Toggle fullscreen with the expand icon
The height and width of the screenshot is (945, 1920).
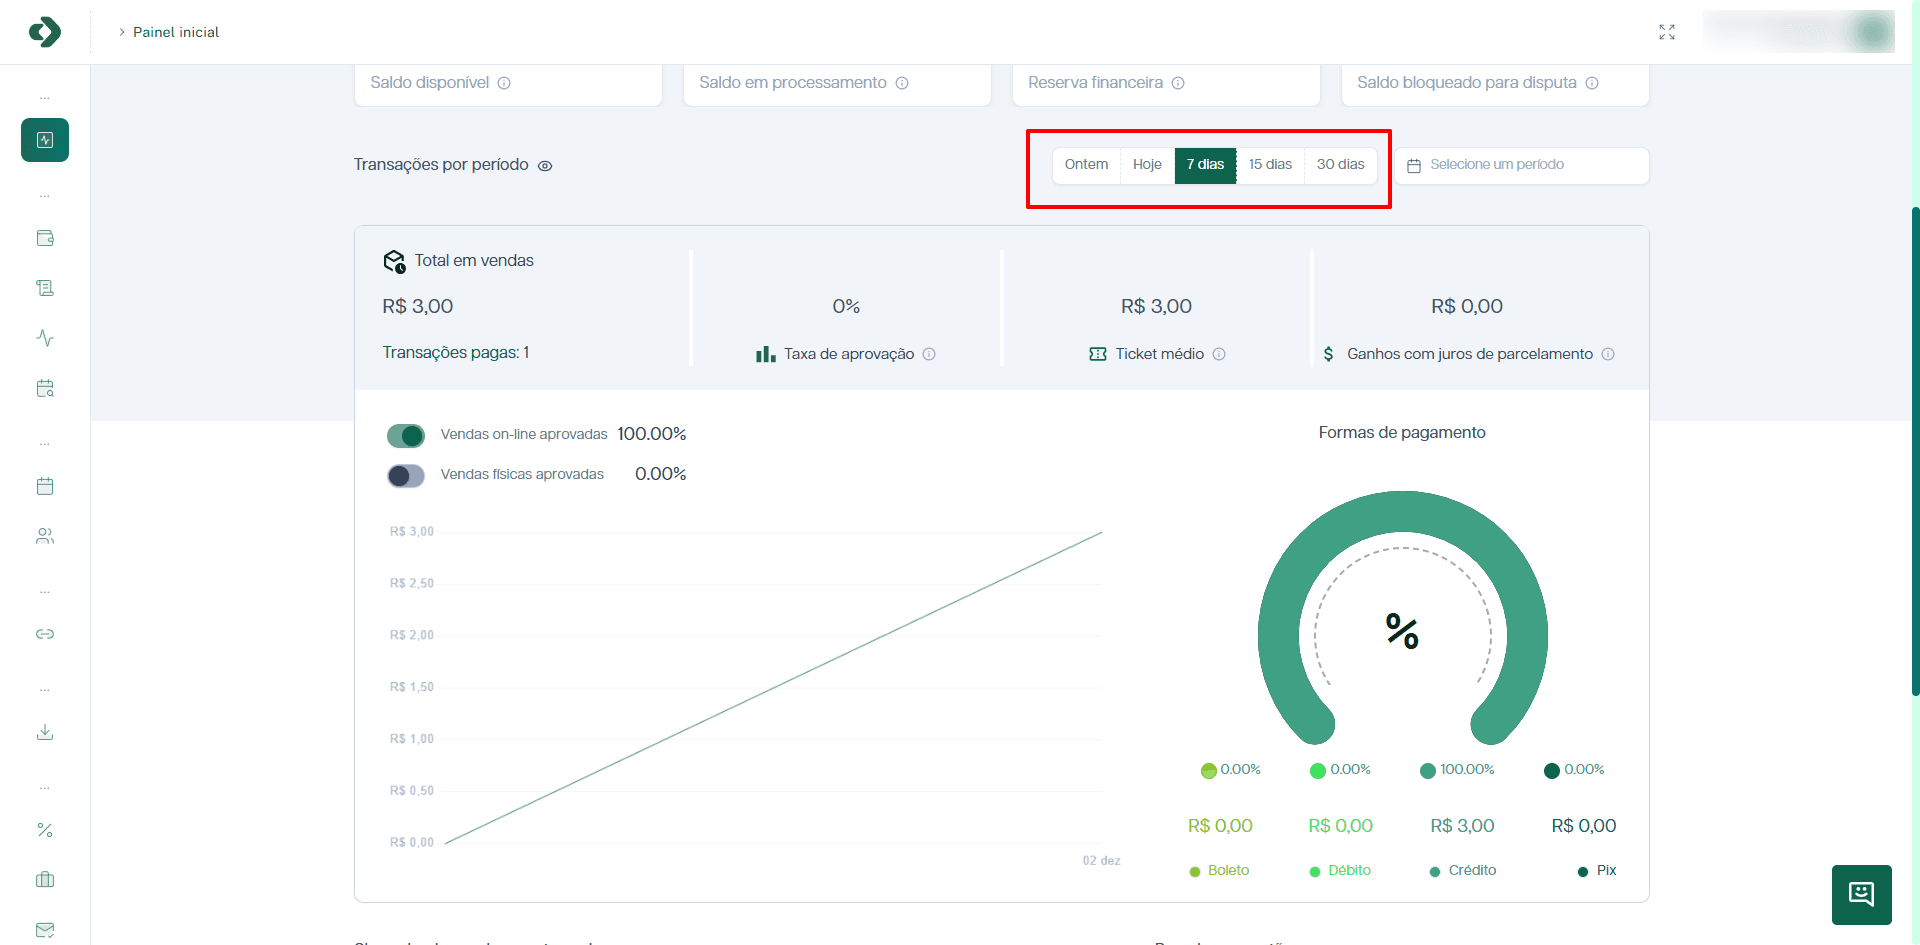[x=1667, y=32]
